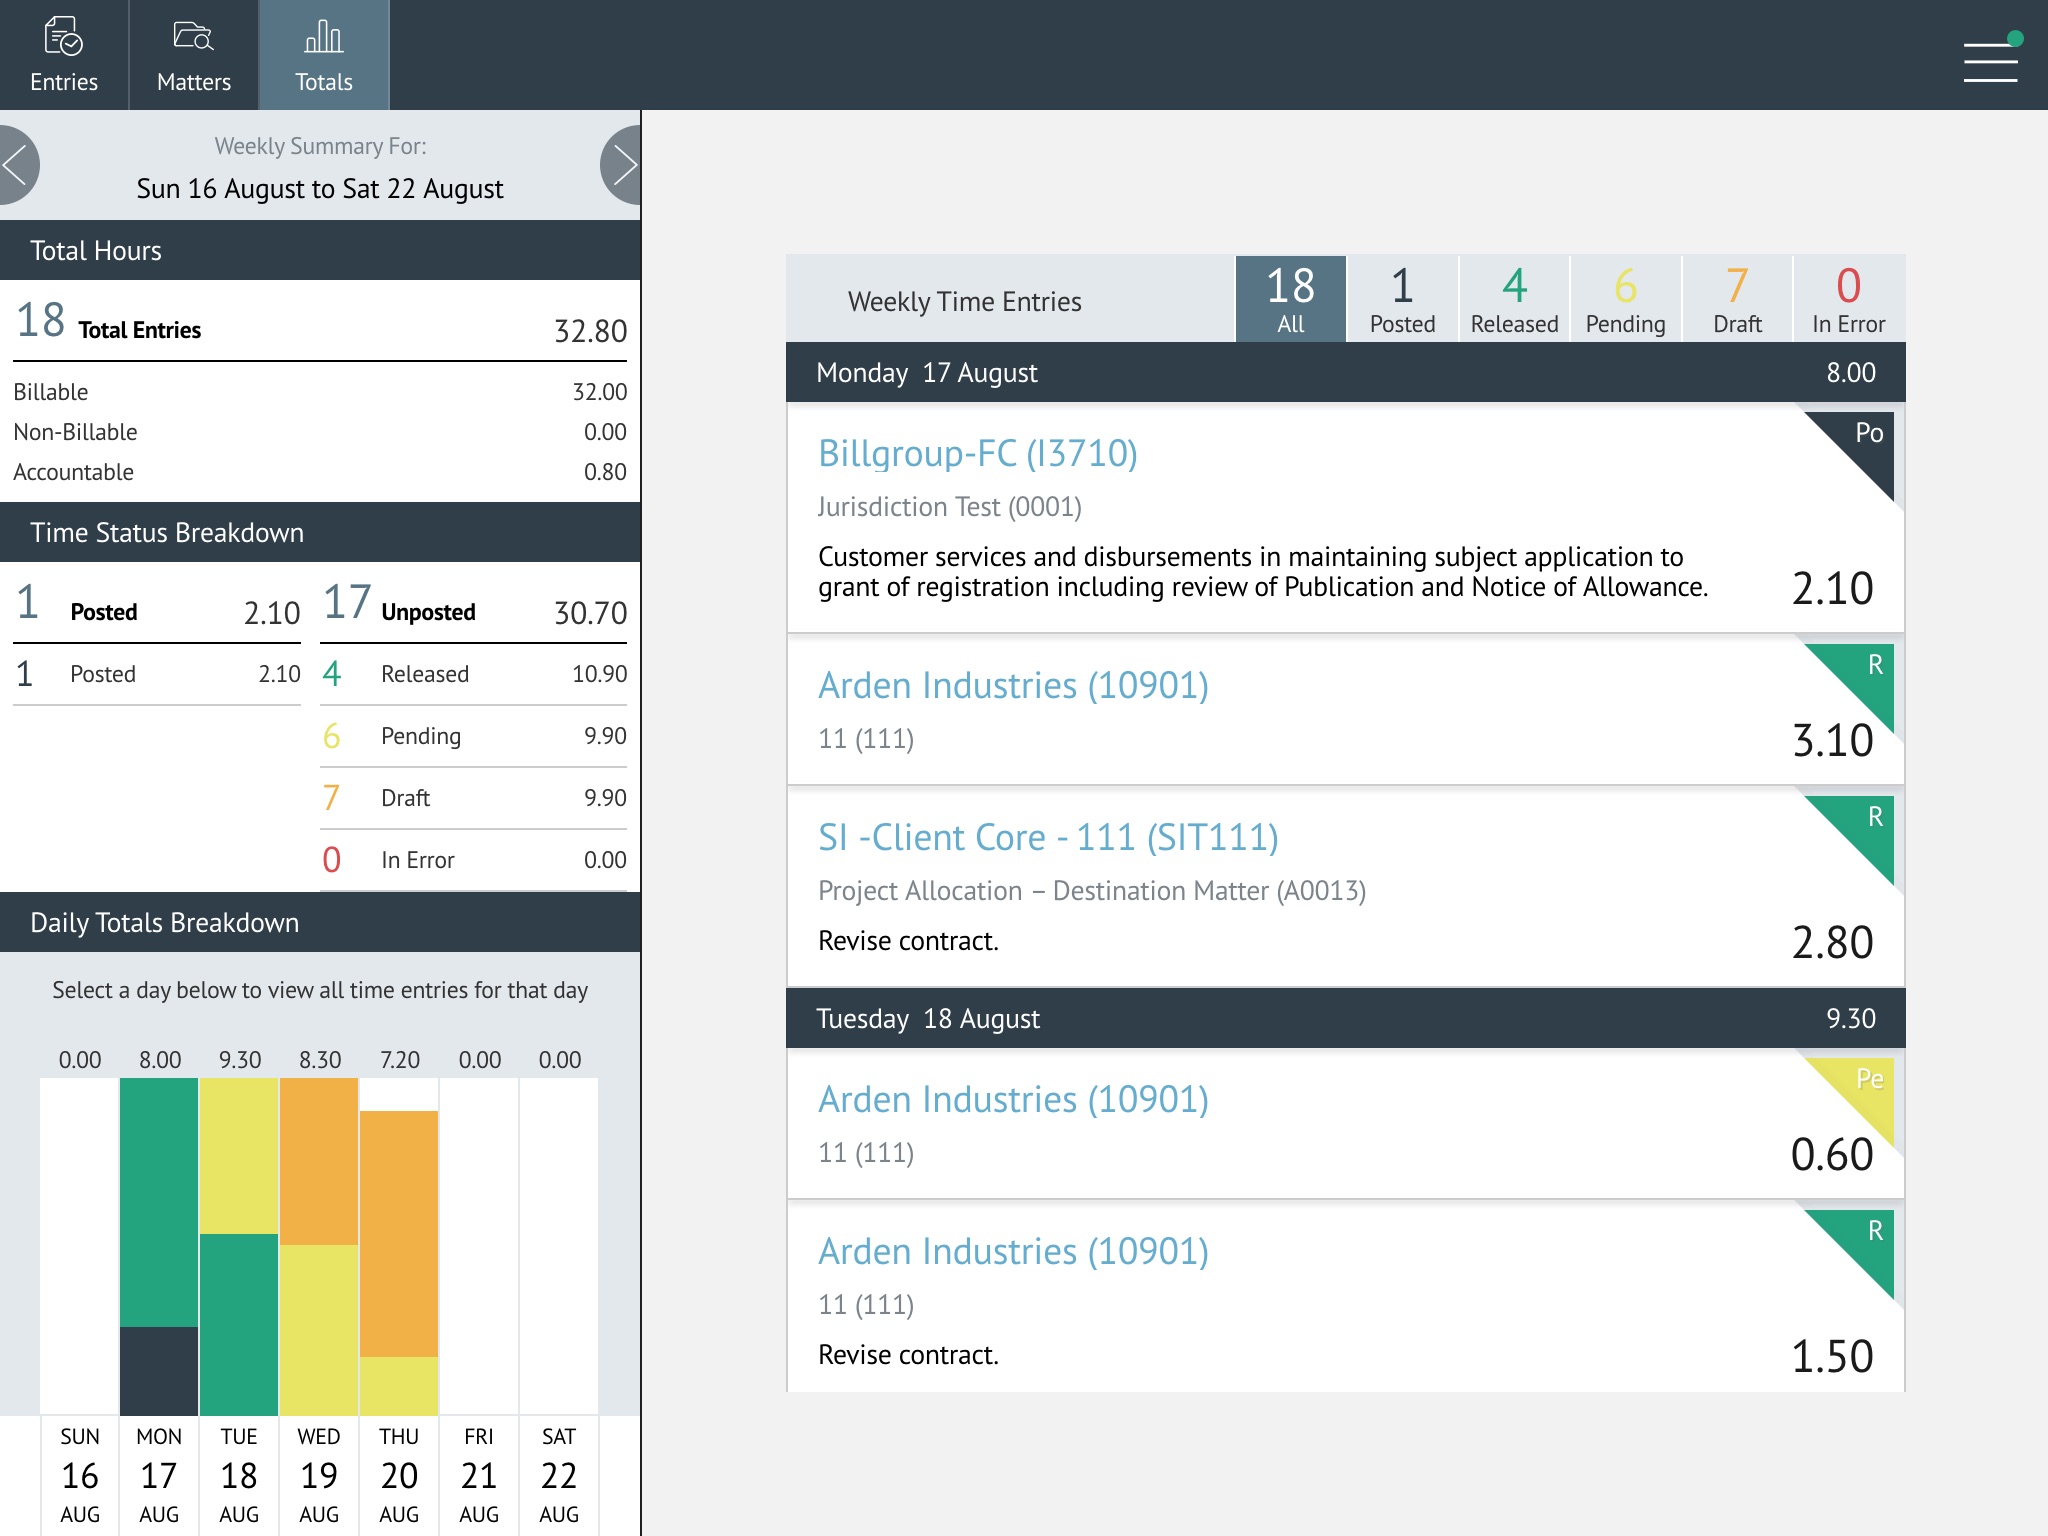Show Draft weekly entries
This screenshot has height=1536, width=2048.
[1737, 298]
